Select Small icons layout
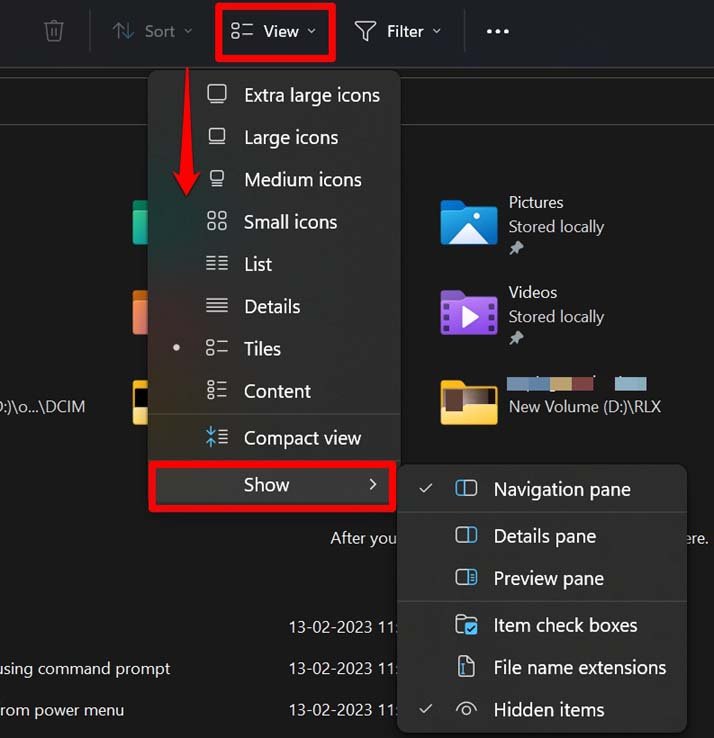The height and width of the screenshot is (738, 714). 290,222
